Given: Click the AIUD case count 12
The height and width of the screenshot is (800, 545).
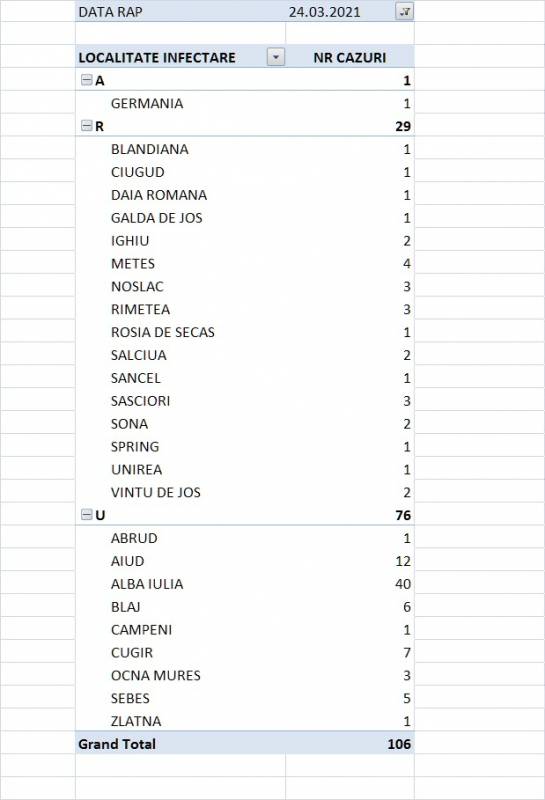Looking at the screenshot, I should tap(403, 561).
